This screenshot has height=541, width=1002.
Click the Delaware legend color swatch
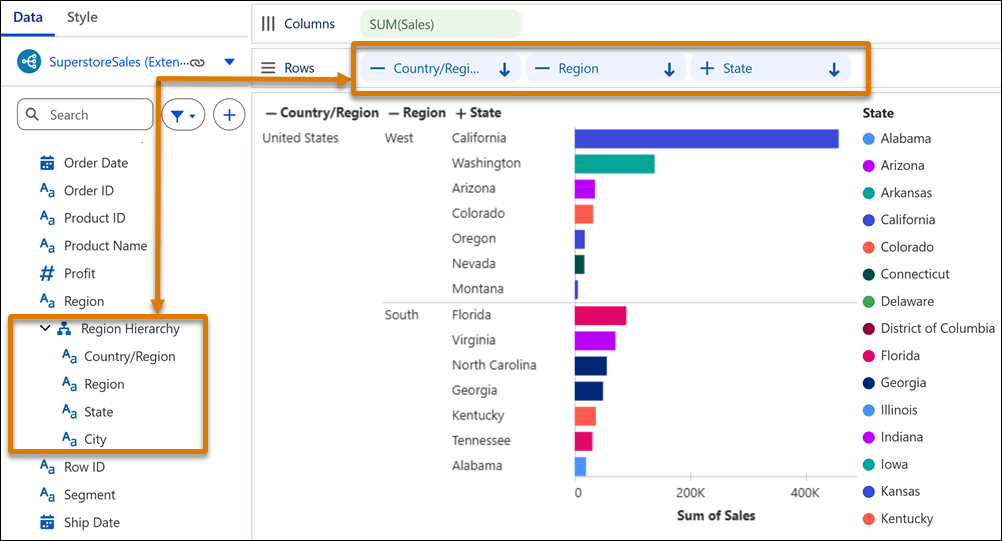coord(868,301)
